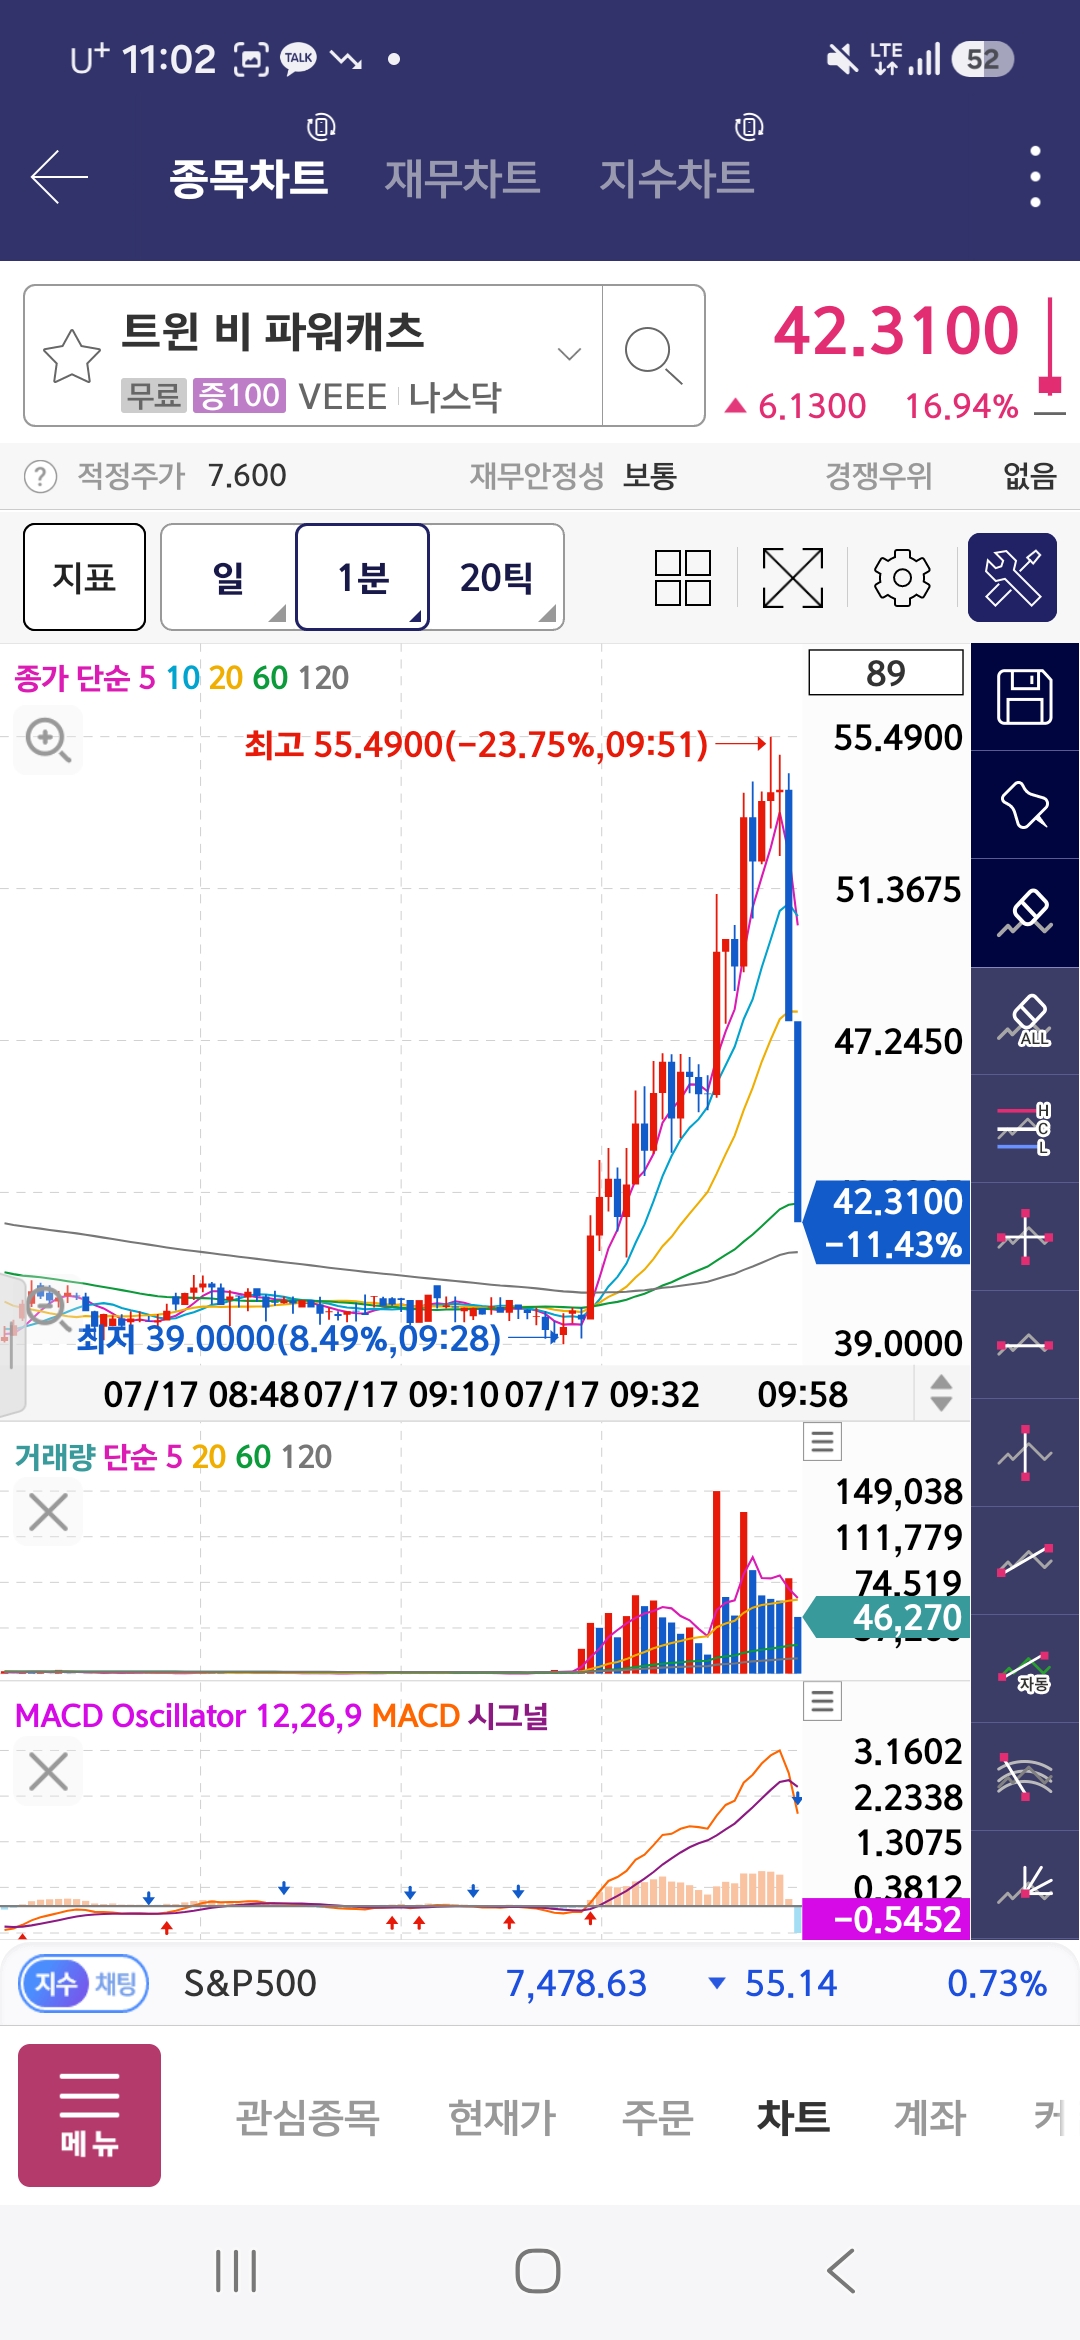
Task: Open the 메뉴 main menu button
Action: (x=89, y=2115)
